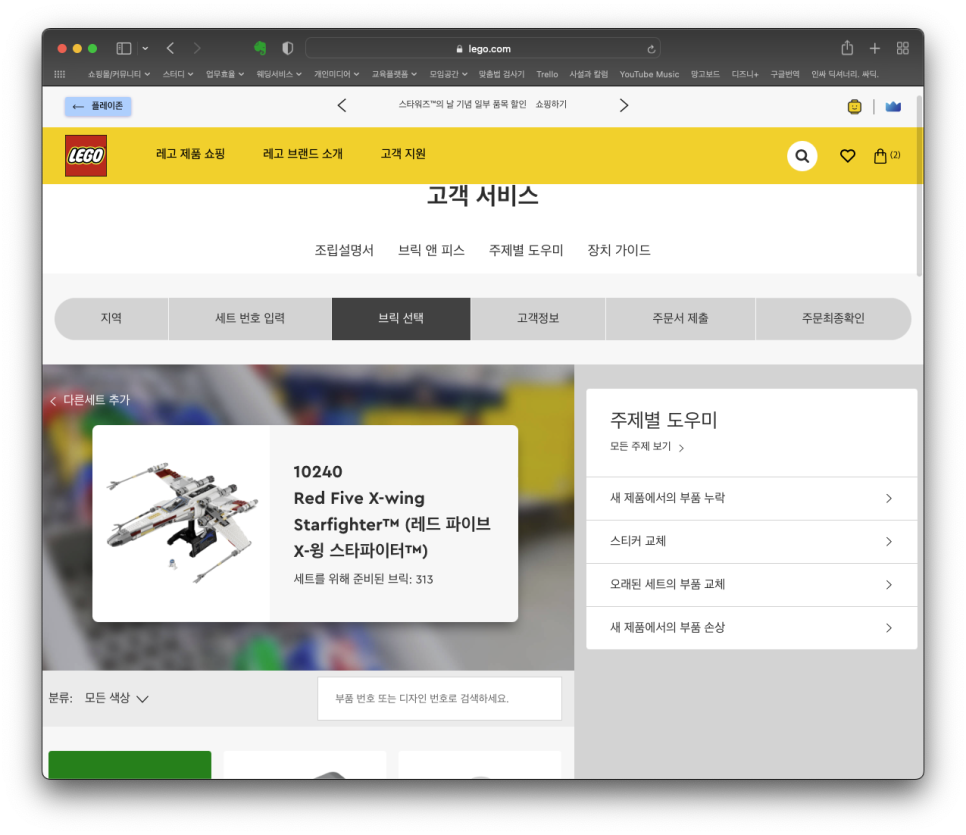Go to 지역 step
The image size is (966, 835).
tap(112, 319)
